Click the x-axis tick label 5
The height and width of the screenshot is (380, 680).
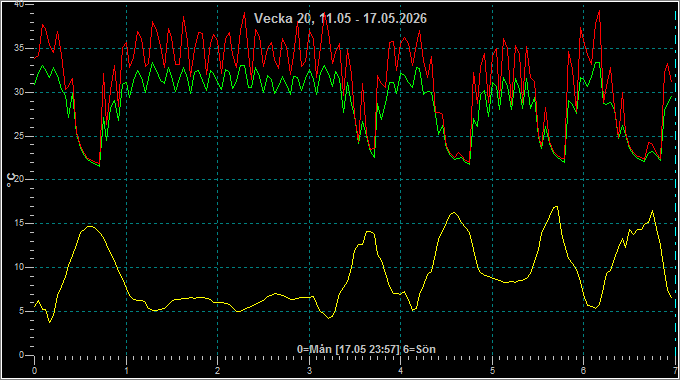click(x=492, y=371)
